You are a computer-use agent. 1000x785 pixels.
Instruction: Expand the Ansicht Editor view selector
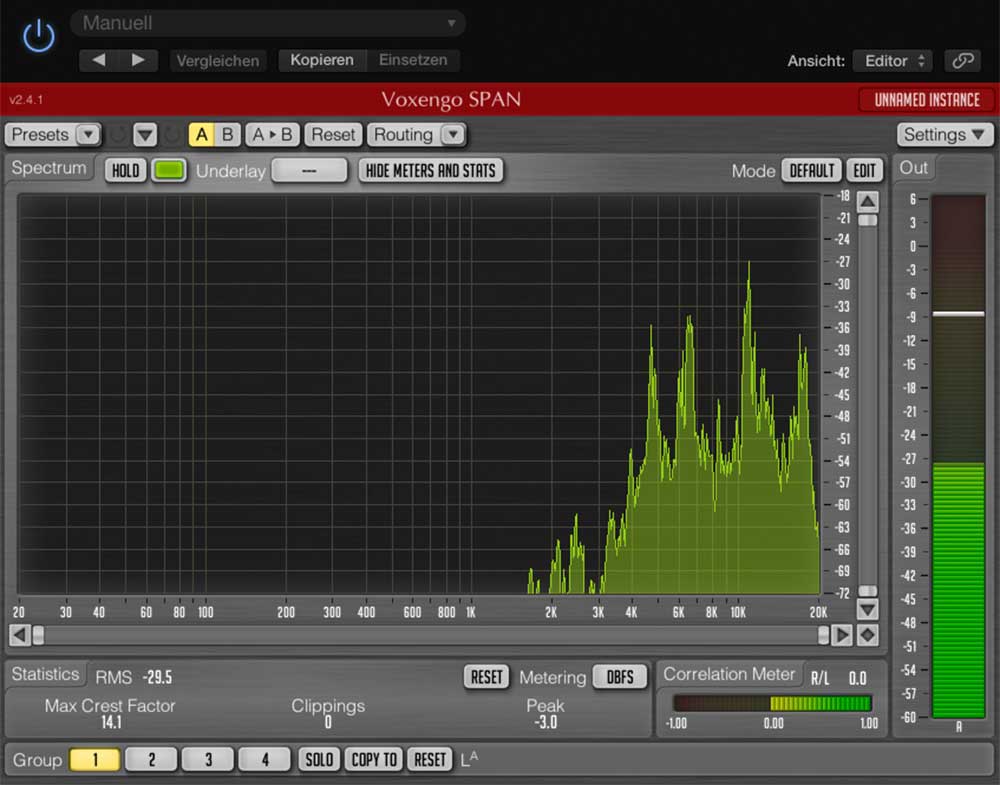(x=892, y=61)
